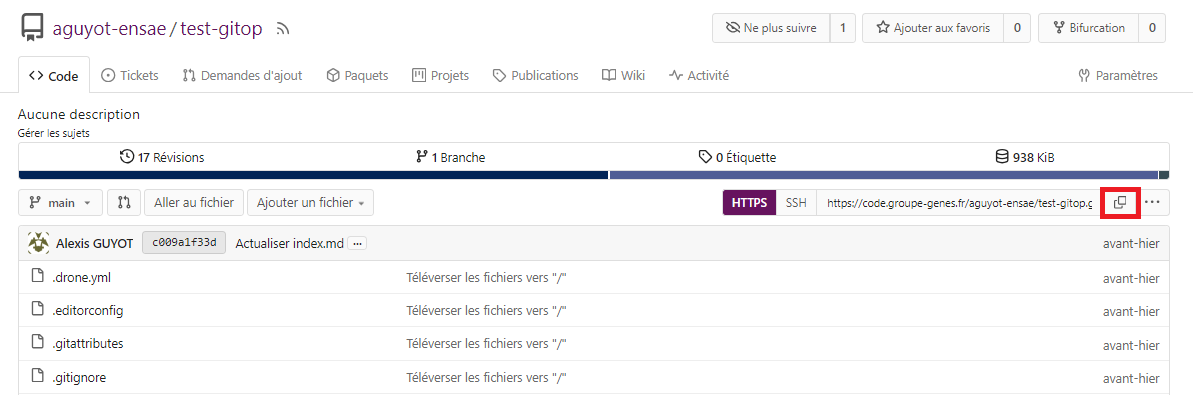Click the language statistics color bar

[x=593, y=175]
